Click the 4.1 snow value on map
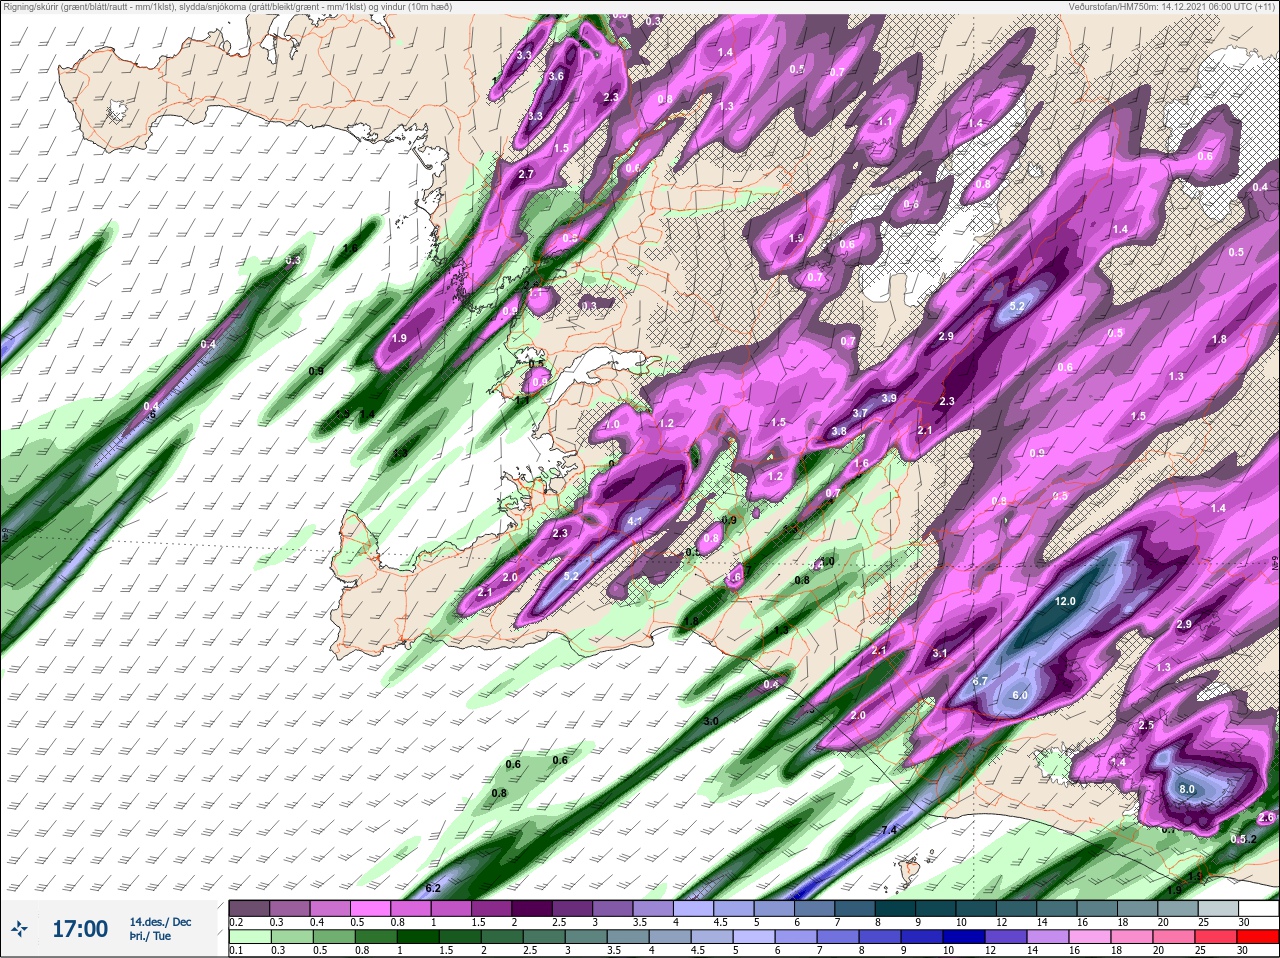Viewport: 1280px width, 958px height. [x=635, y=521]
